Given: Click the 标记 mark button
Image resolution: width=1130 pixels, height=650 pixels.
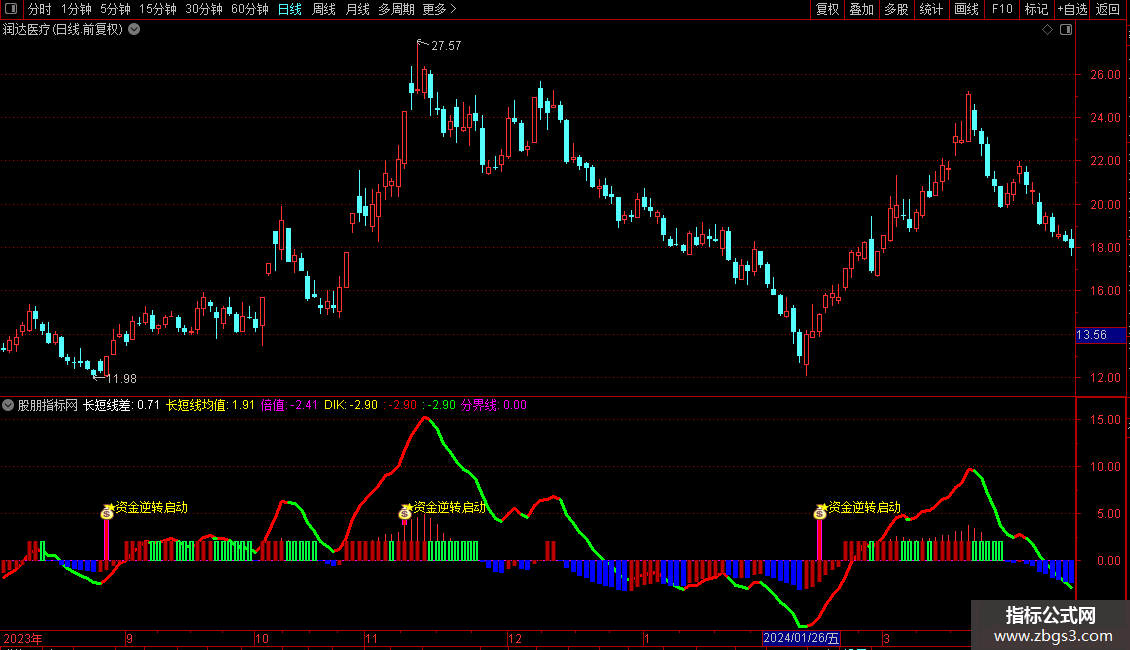Looking at the screenshot, I should (x=1036, y=9).
